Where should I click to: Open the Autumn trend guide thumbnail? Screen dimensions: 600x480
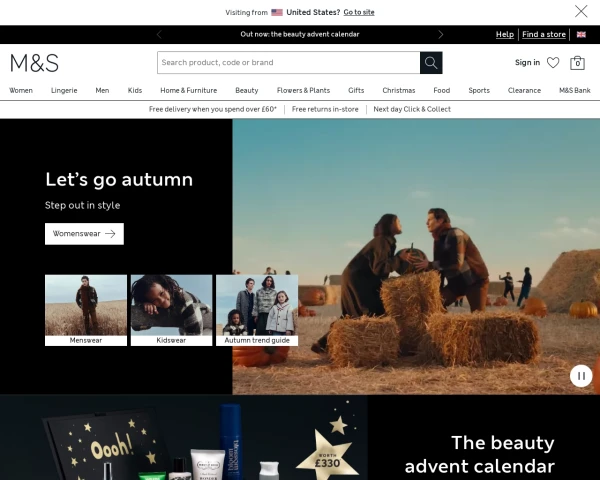pyautogui.click(x=257, y=310)
